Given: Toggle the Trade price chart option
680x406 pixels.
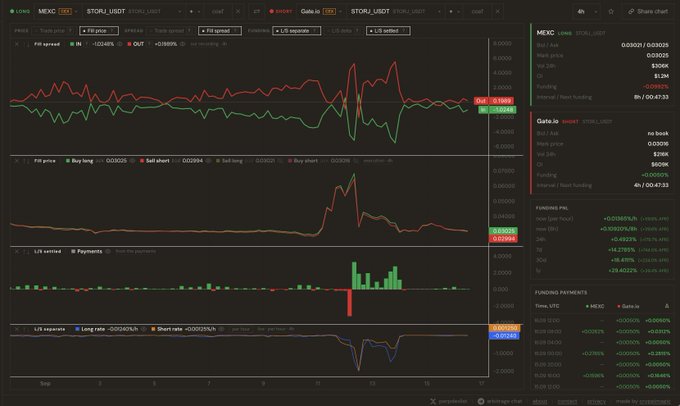Looking at the screenshot, I should [x=55, y=31].
